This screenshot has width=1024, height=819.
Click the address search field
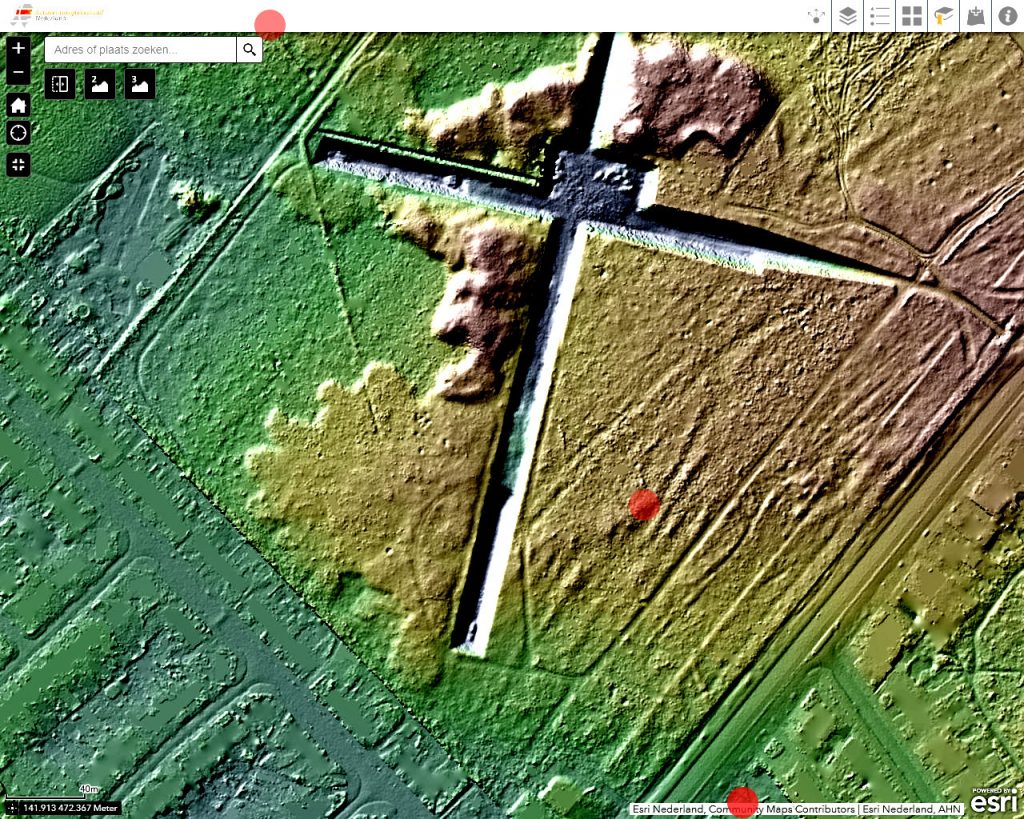[140, 49]
